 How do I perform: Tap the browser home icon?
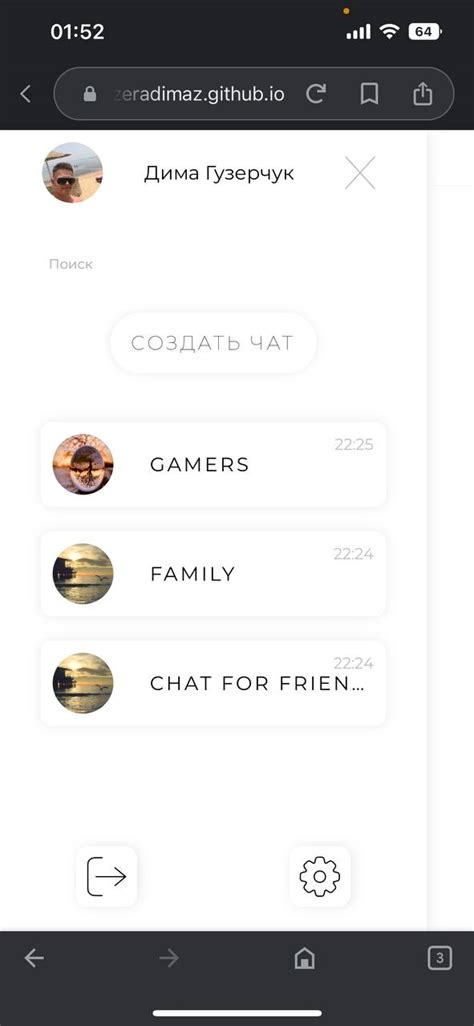pyautogui.click(x=304, y=959)
